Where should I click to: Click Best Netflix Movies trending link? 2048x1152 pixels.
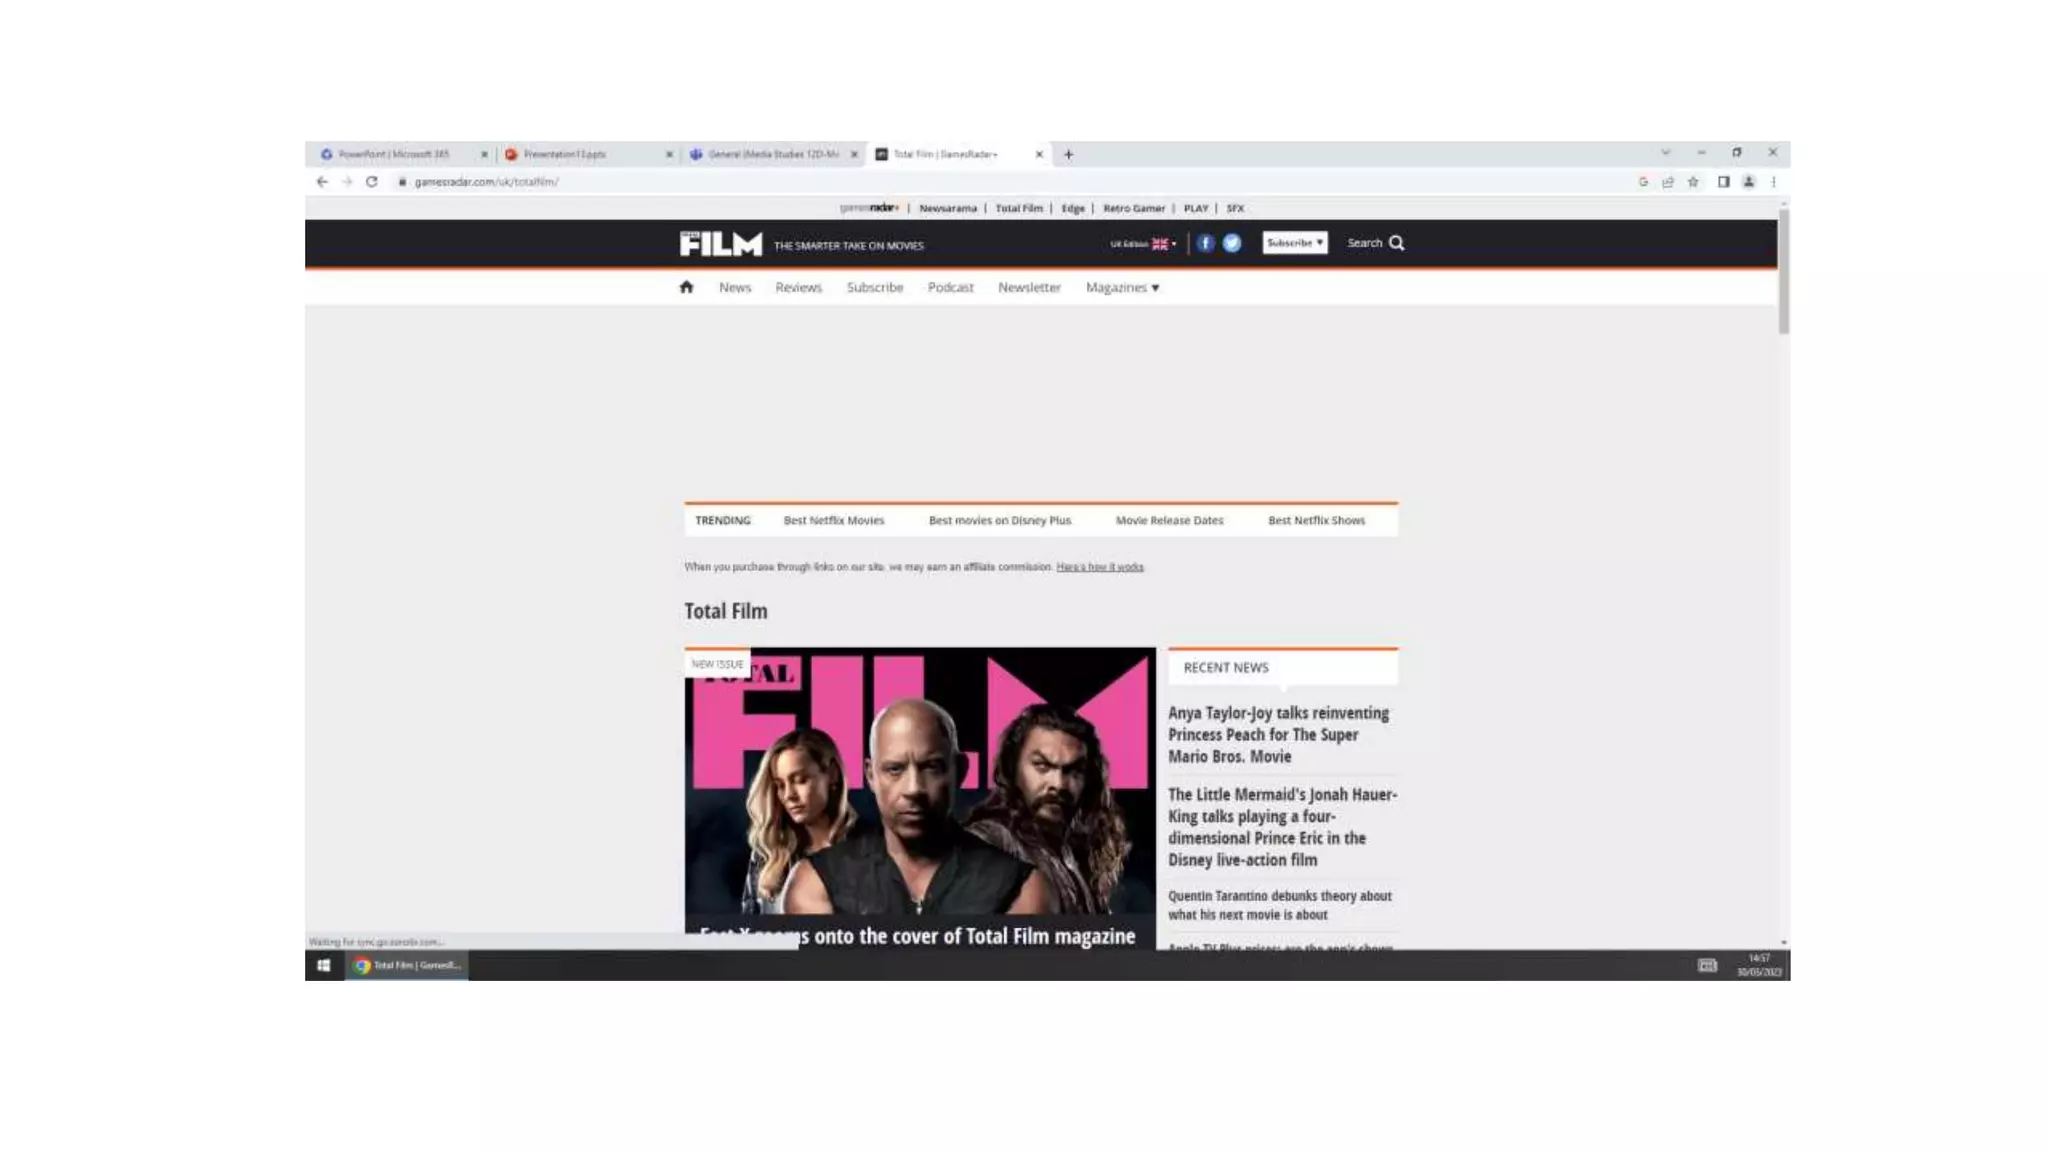[x=833, y=520]
